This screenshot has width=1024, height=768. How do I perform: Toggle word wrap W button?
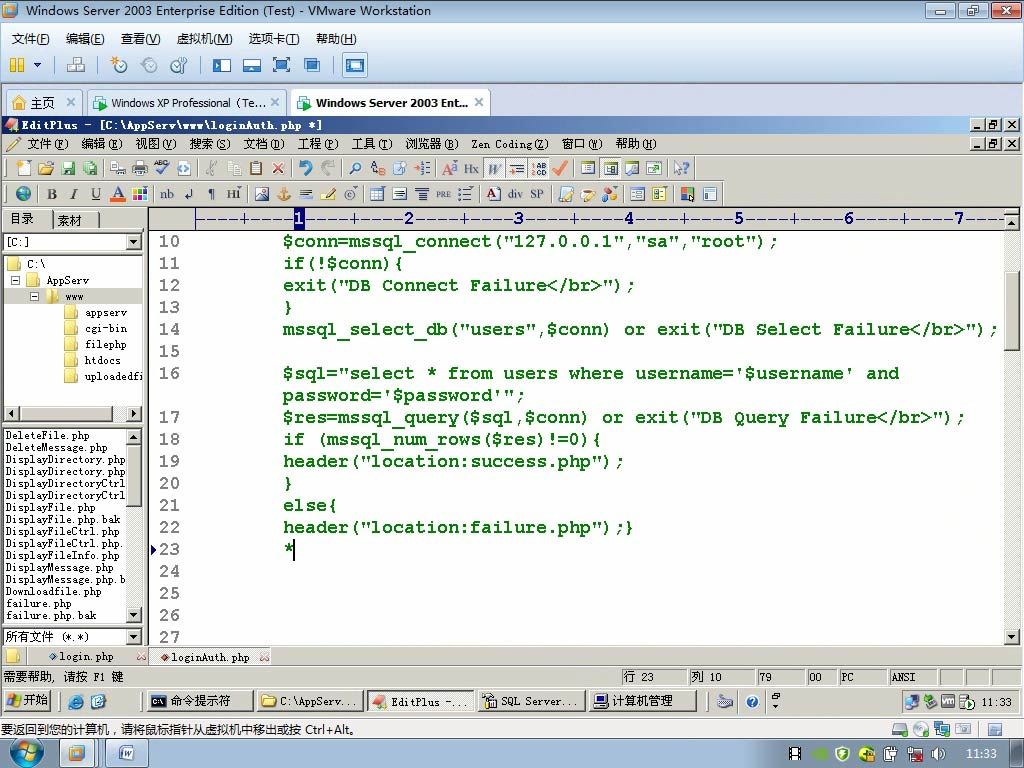495,168
